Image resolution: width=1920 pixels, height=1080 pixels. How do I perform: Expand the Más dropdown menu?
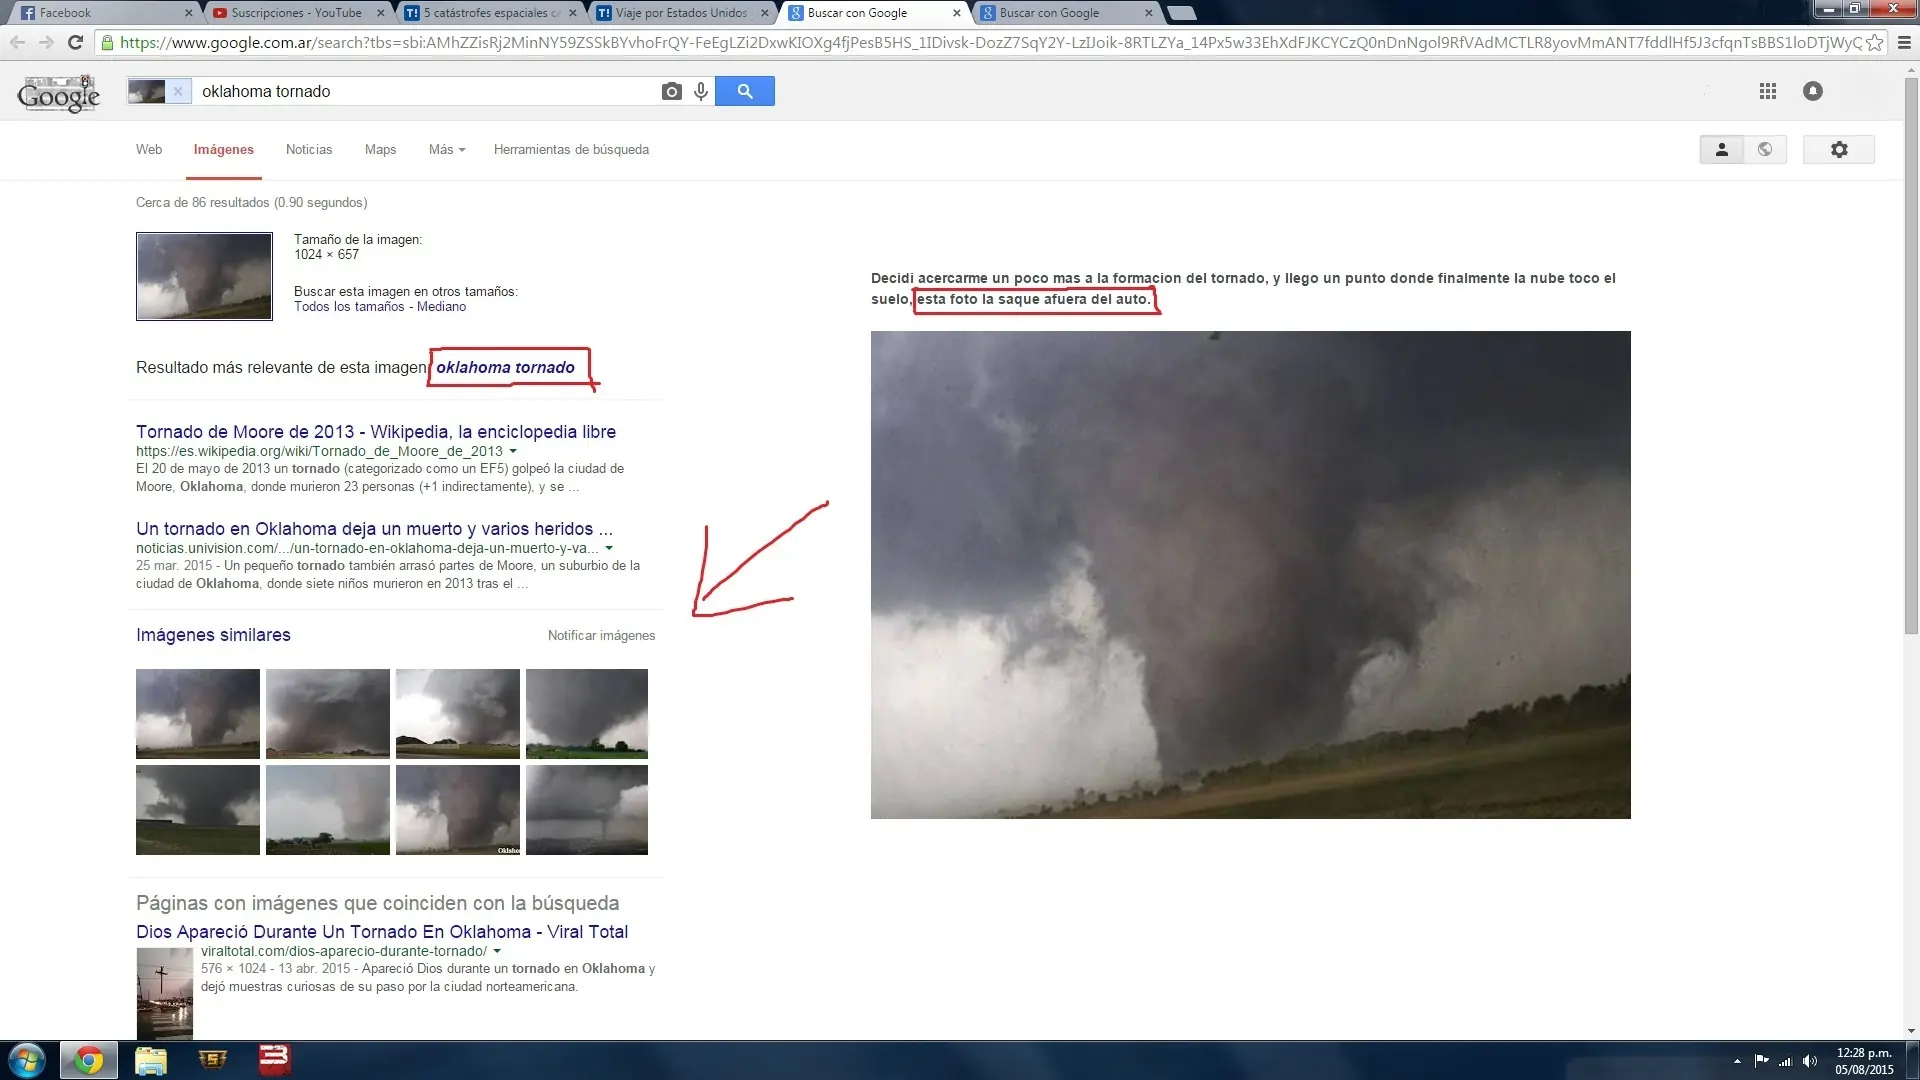(446, 149)
